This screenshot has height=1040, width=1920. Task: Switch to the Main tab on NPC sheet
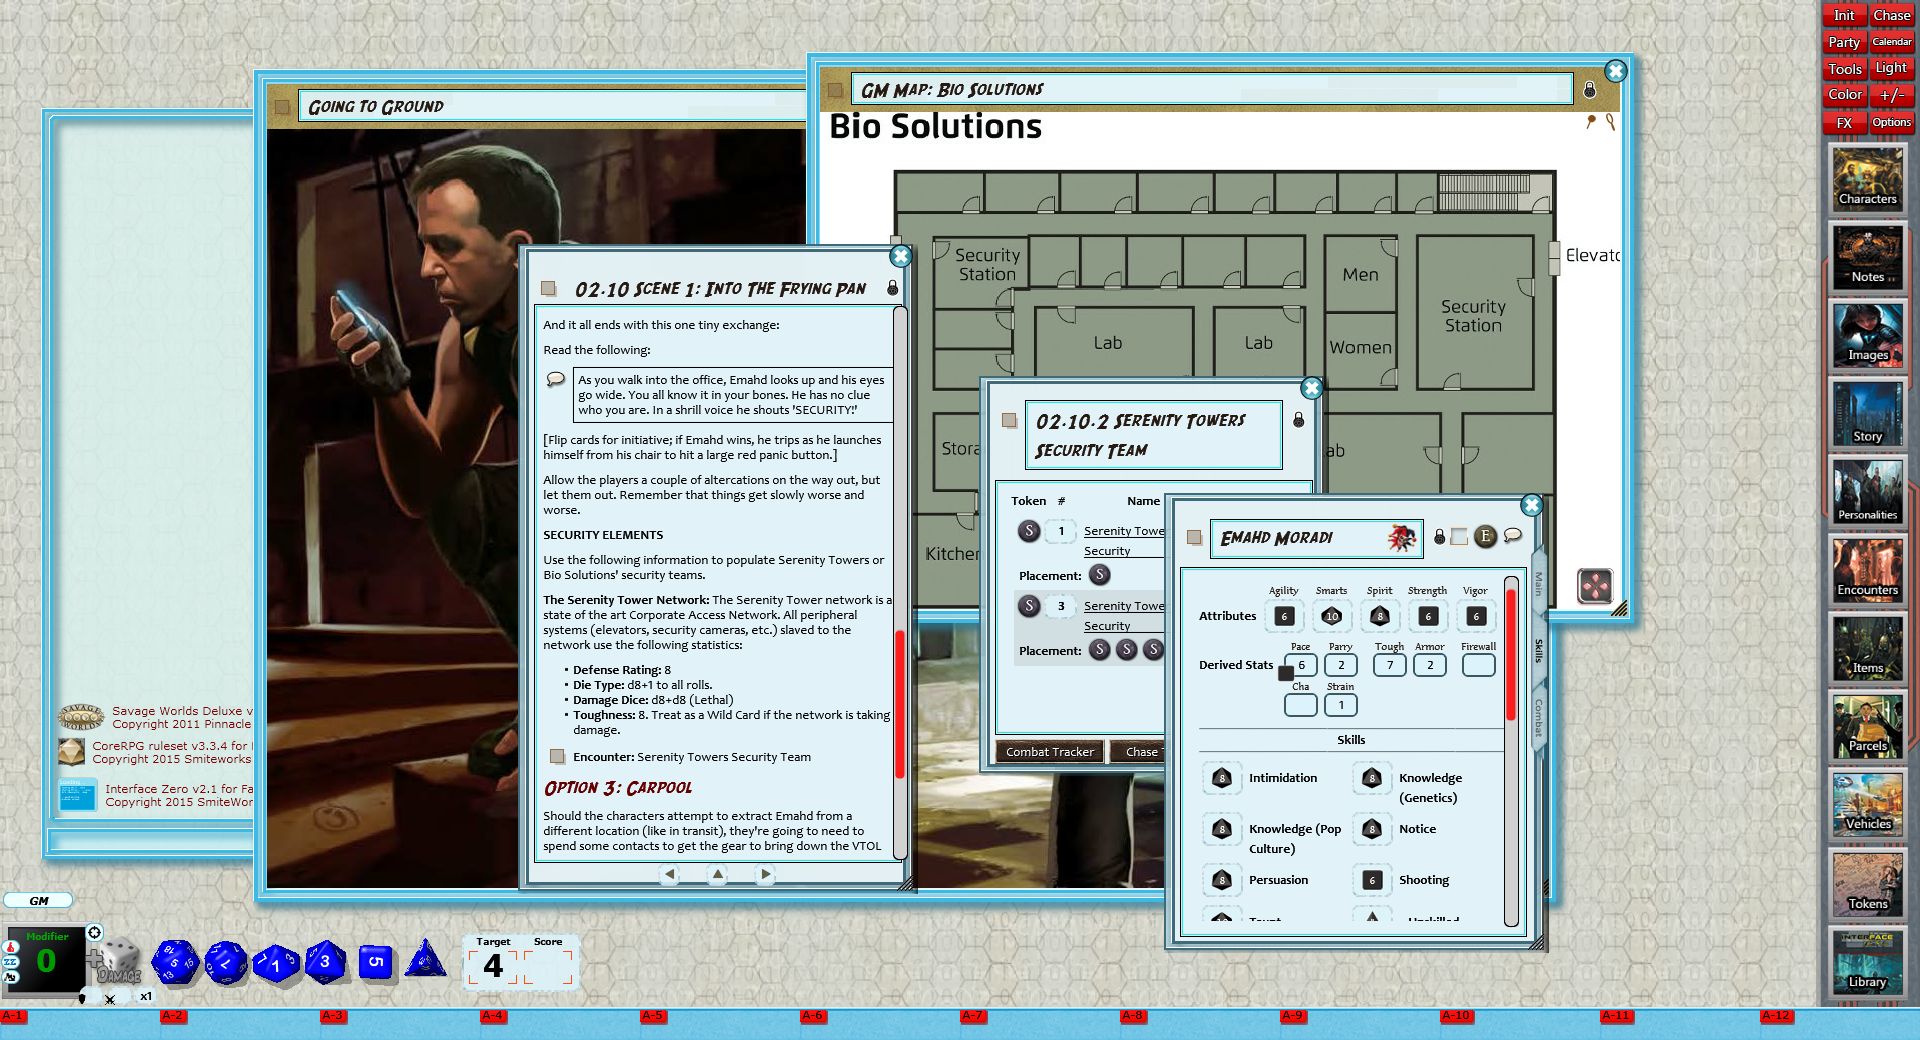point(1538,584)
